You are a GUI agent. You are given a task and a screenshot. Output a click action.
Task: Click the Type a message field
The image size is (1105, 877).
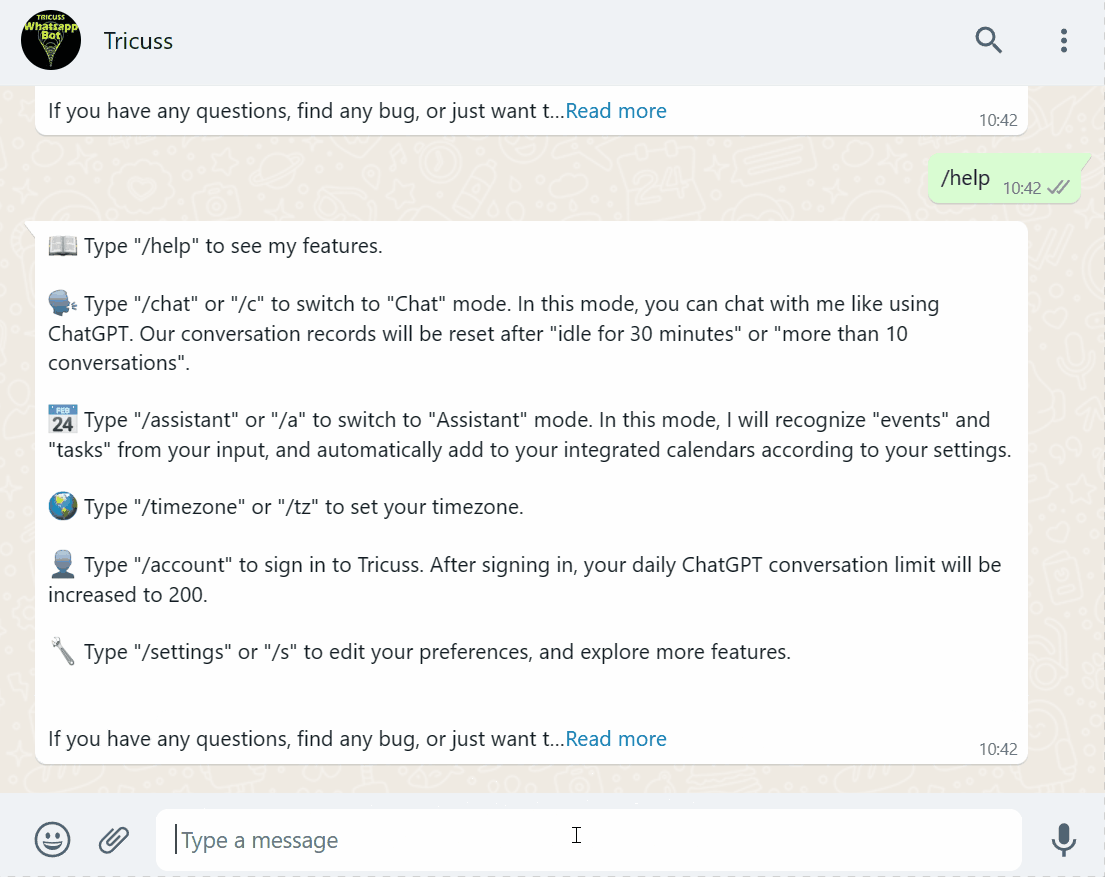coord(588,840)
